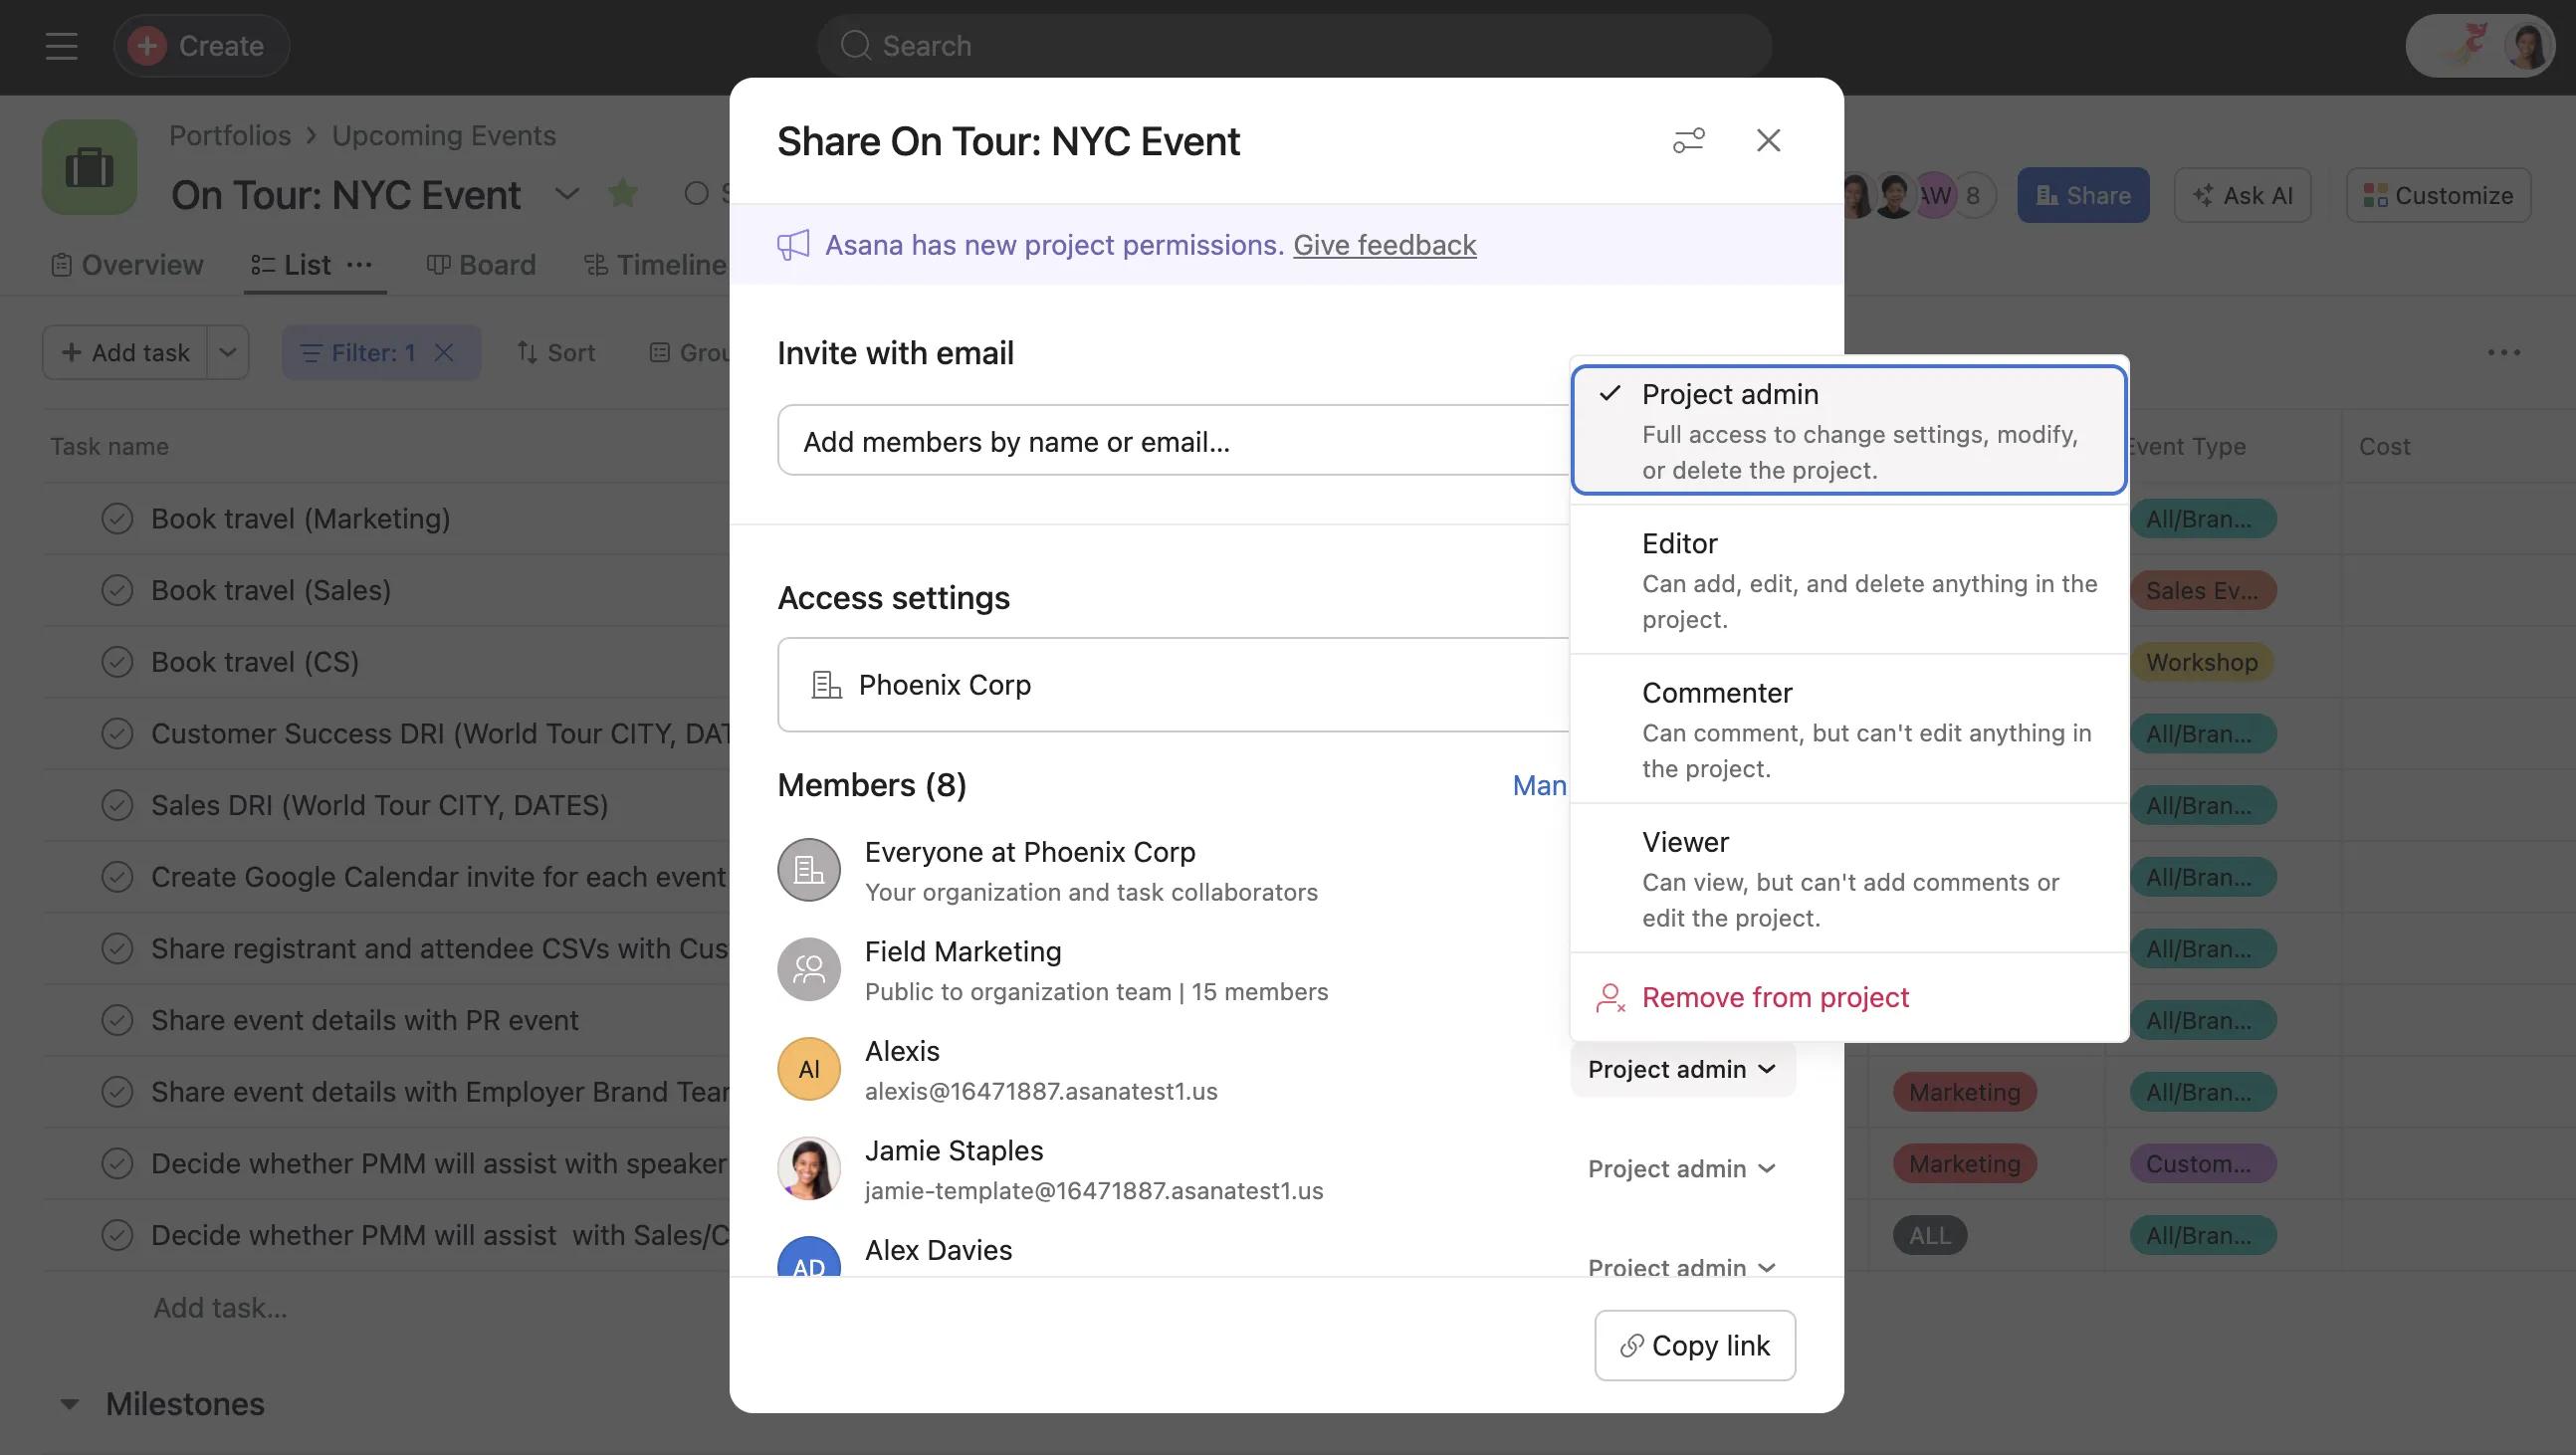Screen dimensions: 2576x1455
Task: Check off Share event details with PR event
Action: point(117,1019)
